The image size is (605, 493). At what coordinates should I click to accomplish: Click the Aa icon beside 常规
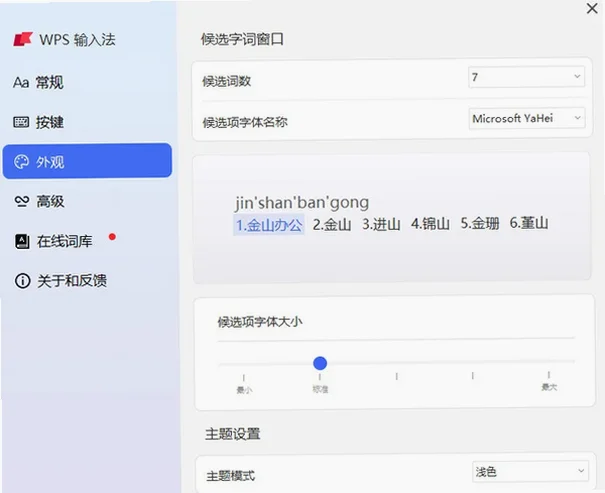coord(21,83)
